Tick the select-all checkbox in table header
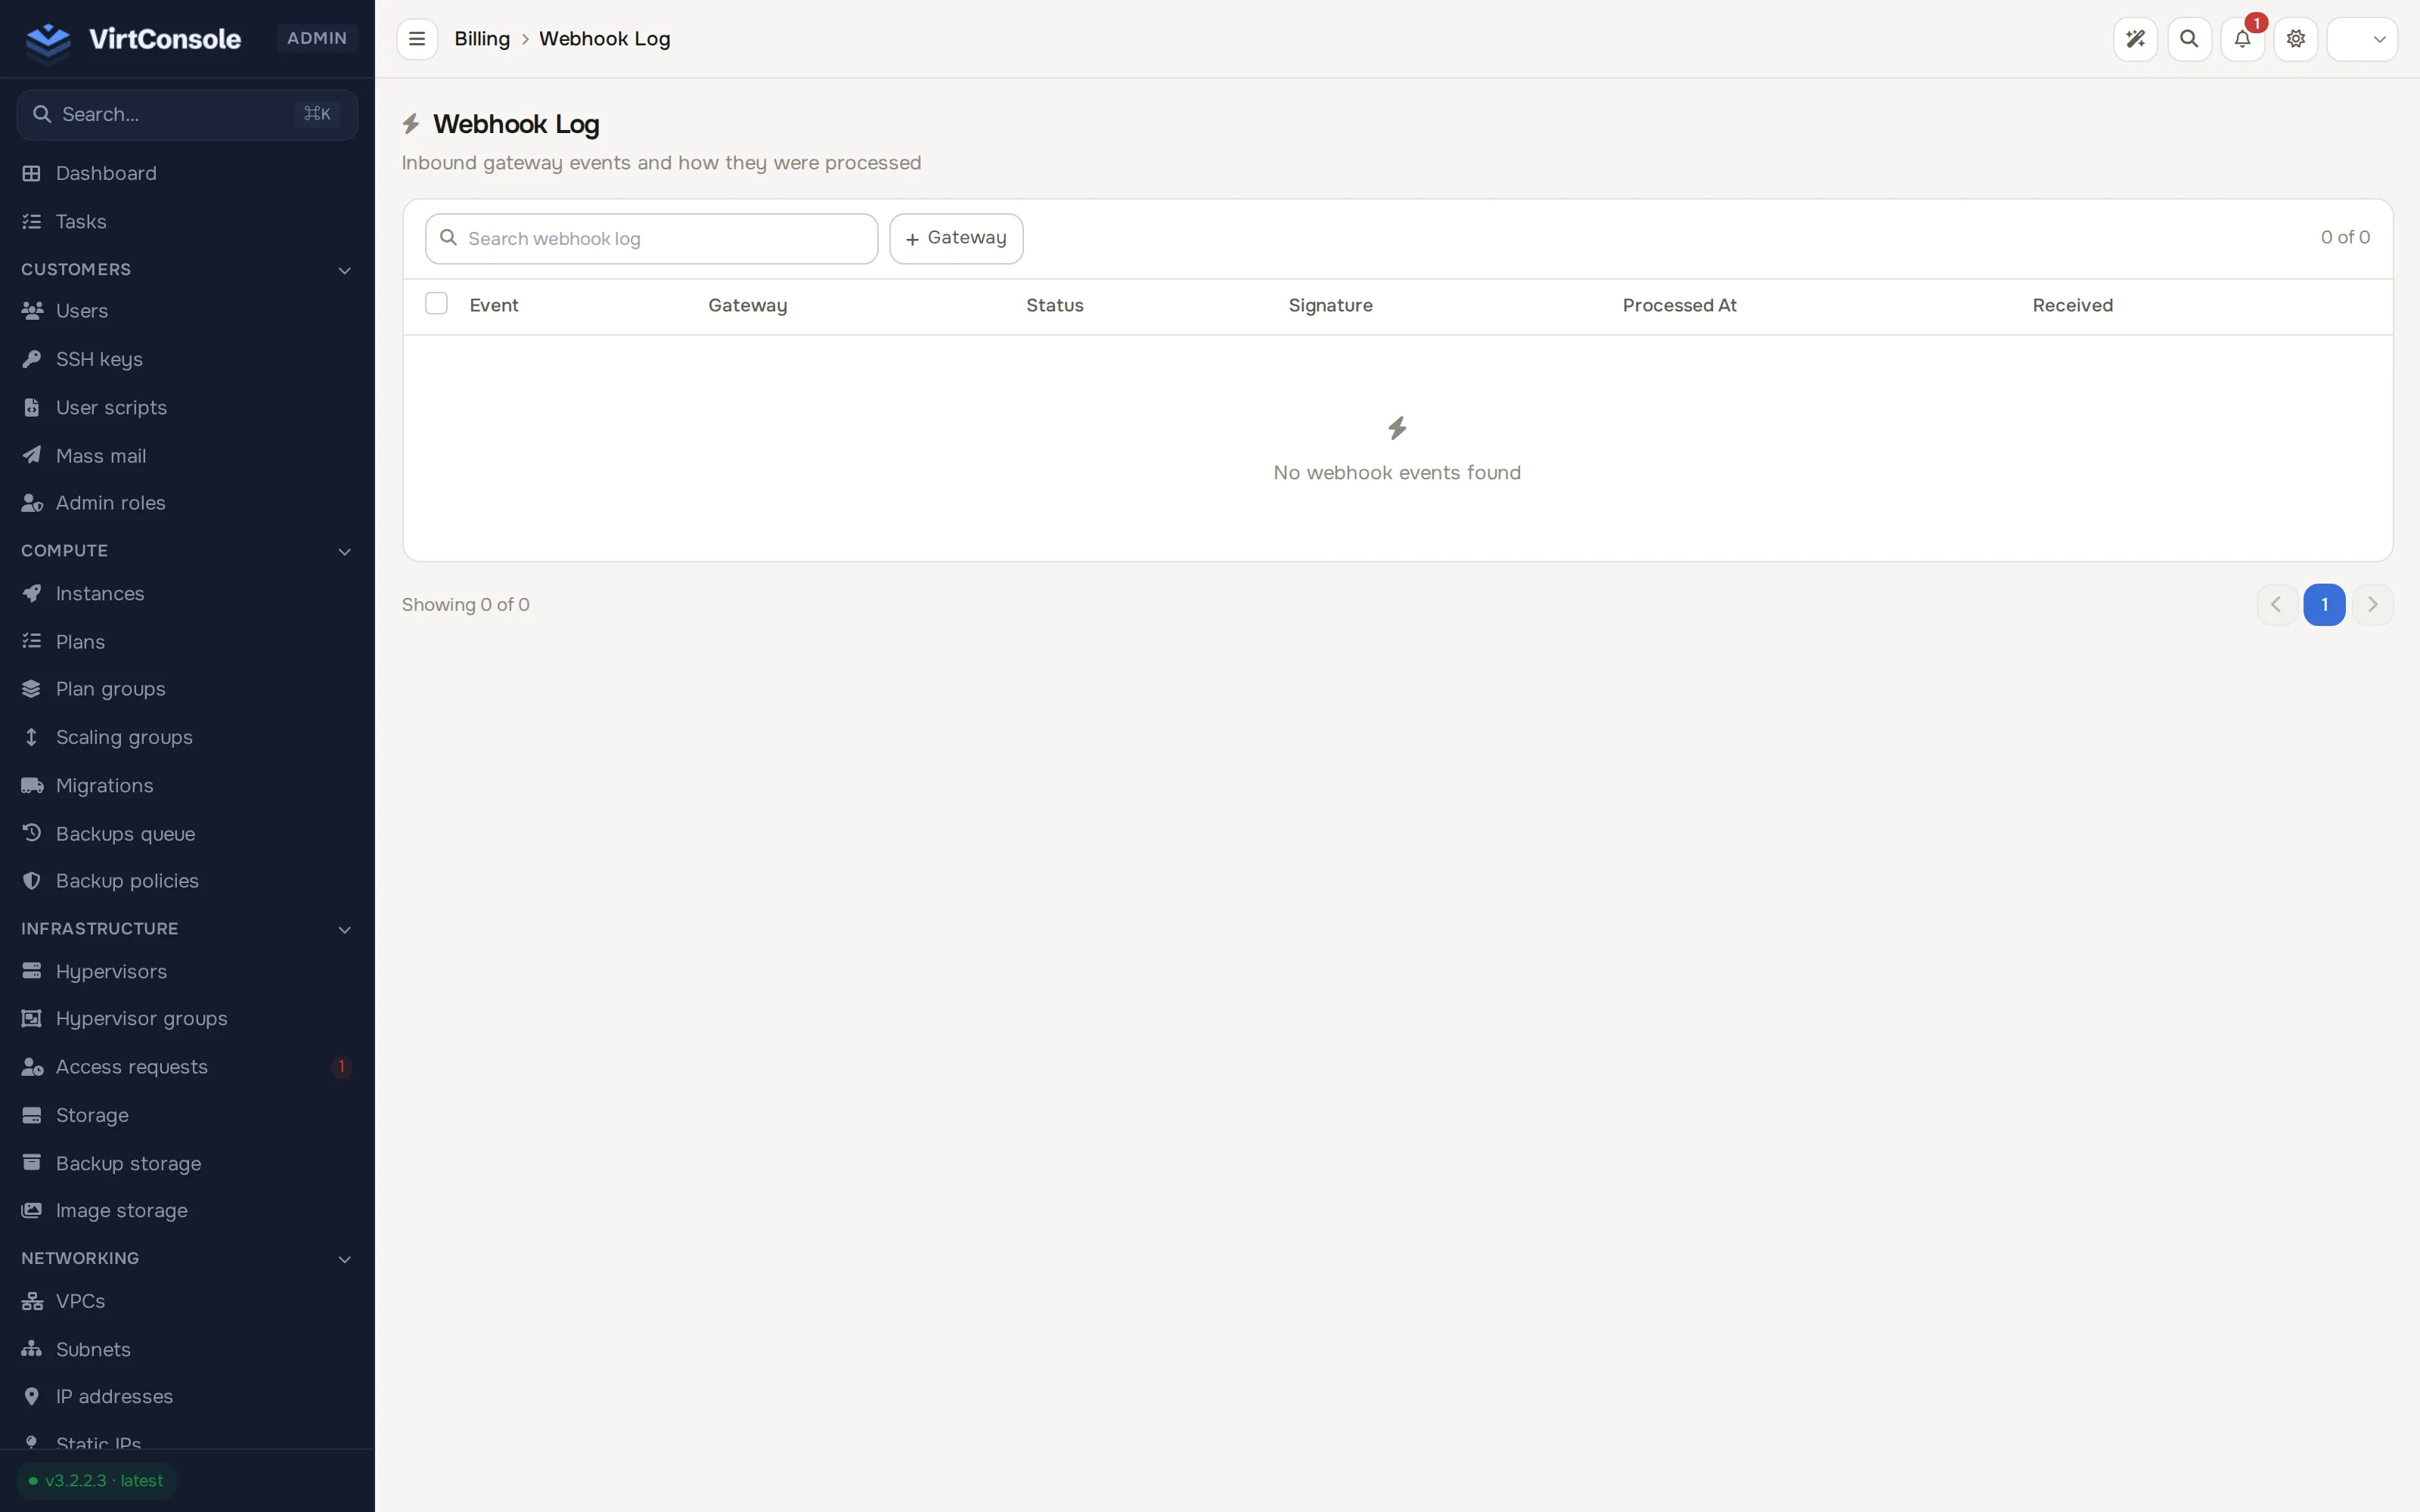Image resolution: width=2420 pixels, height=1512 pixels. [x=436, y=303]
